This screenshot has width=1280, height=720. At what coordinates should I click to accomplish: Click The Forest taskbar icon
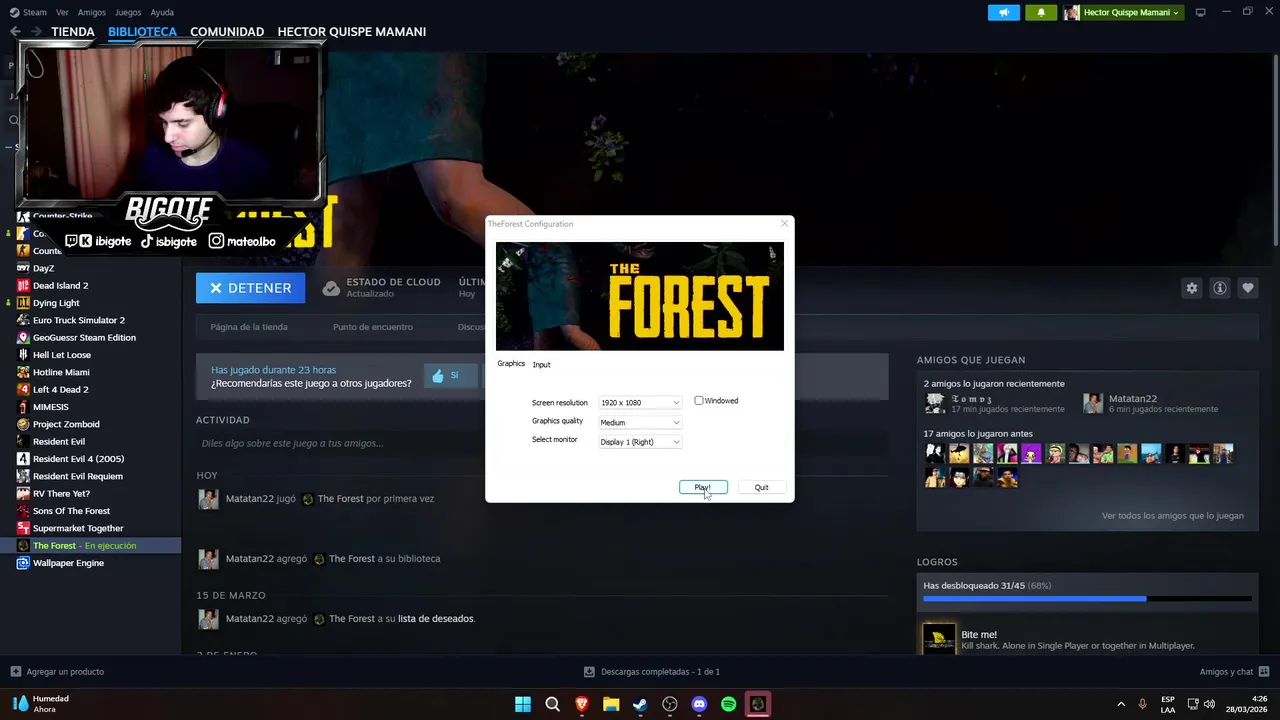click(x=758, y=704)
